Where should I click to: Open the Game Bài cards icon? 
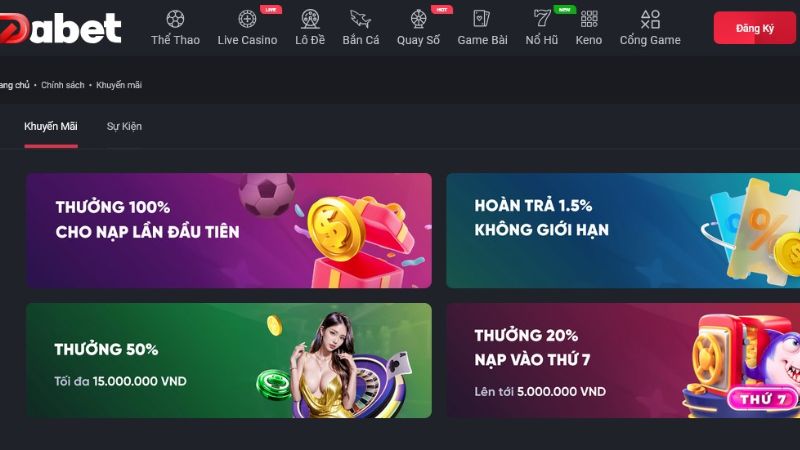pos(482,19)
